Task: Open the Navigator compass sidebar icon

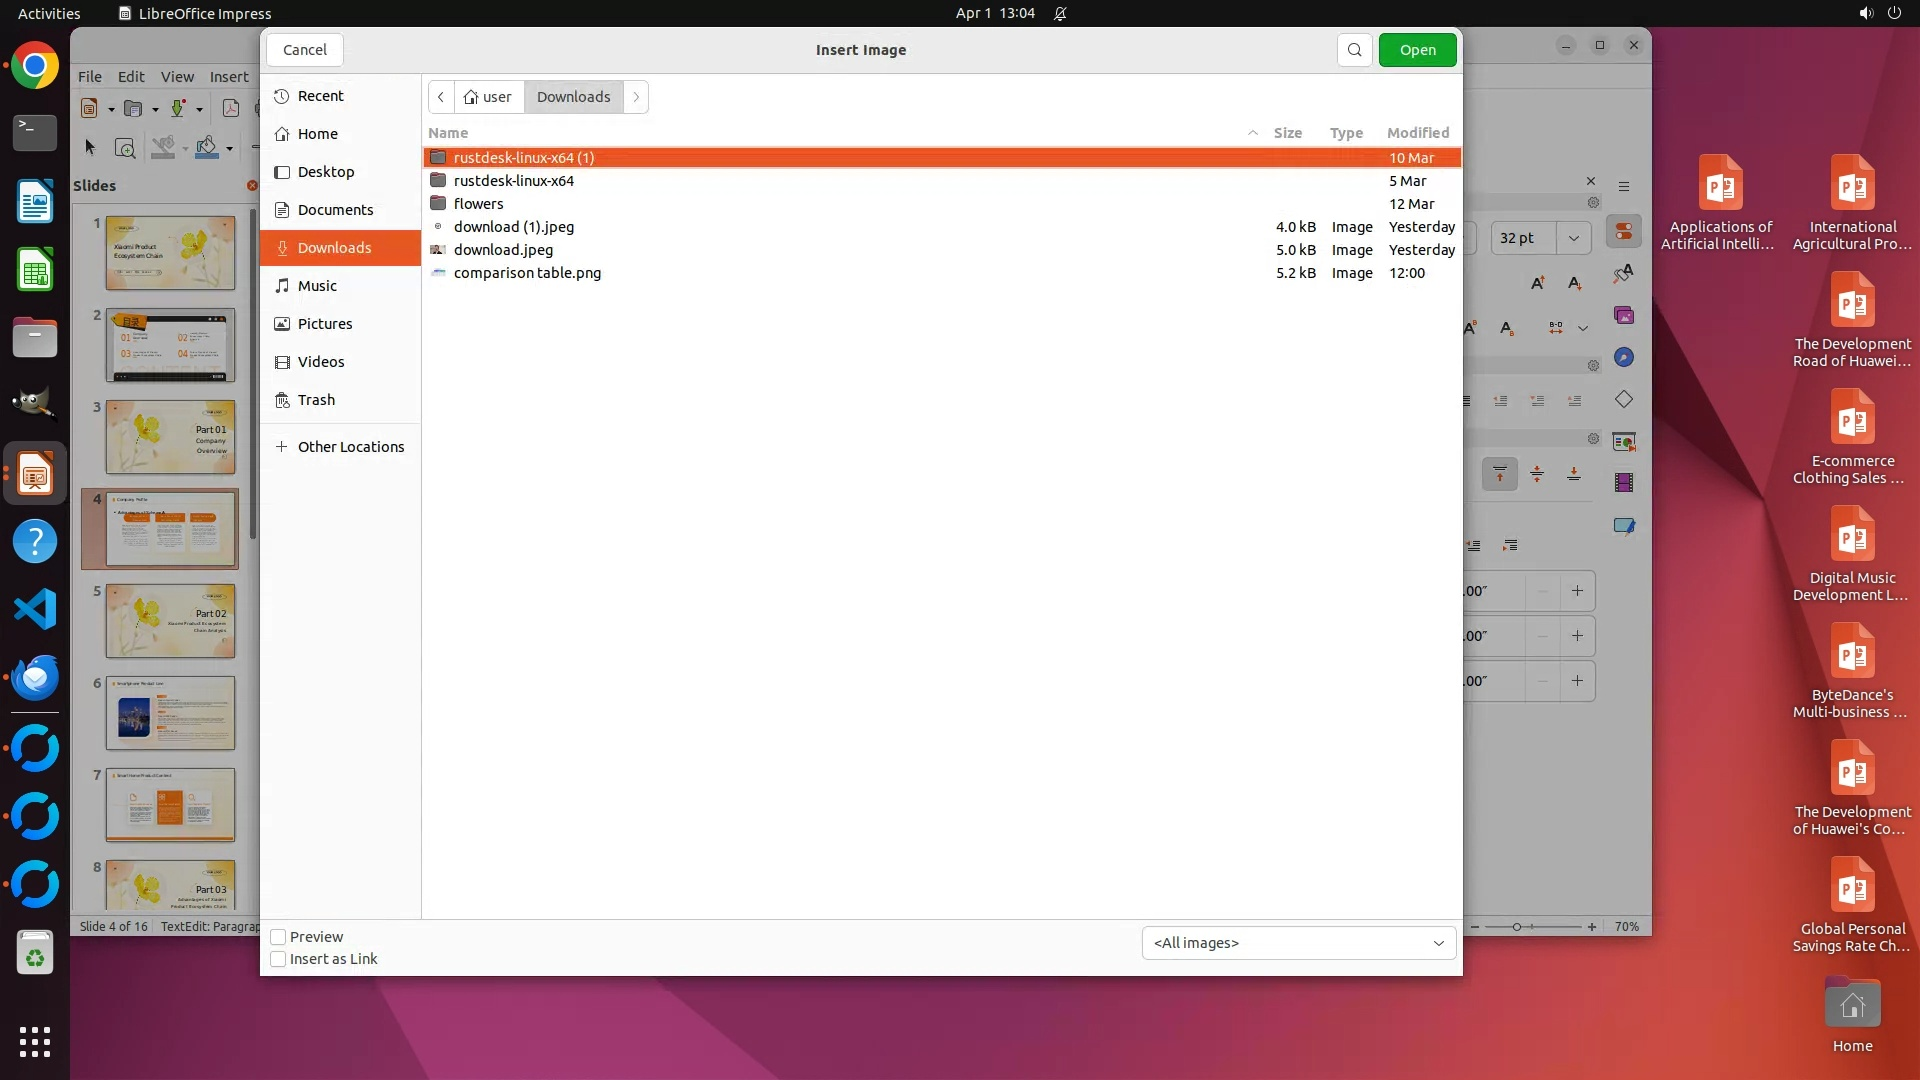Action: [1623, 358]
